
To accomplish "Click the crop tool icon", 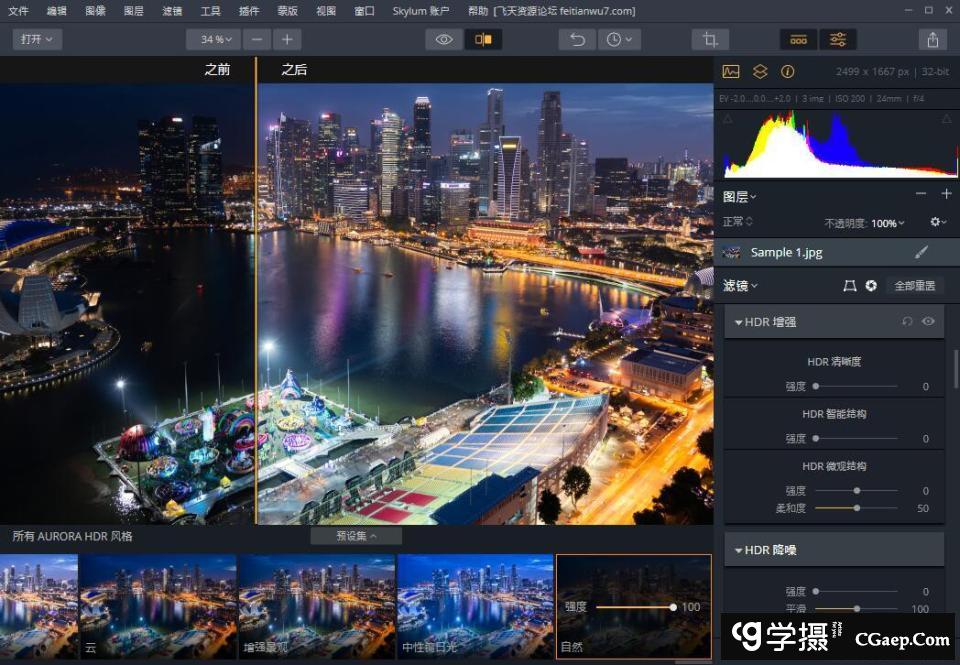I will [x=710, y=40].
